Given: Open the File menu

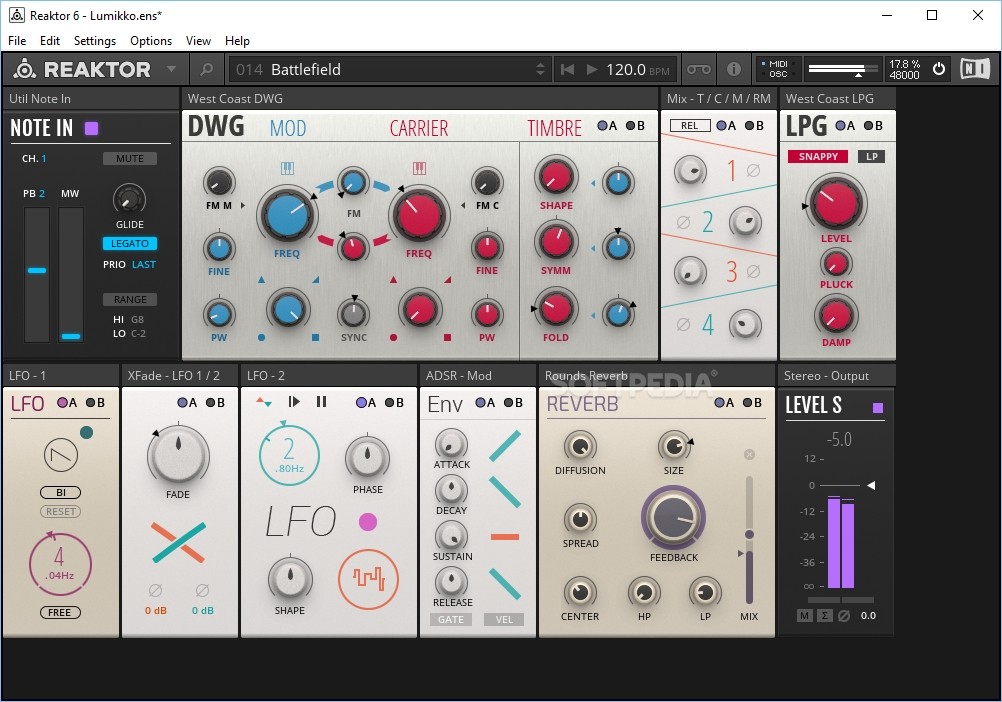Looking at the screenshot, I should tap(17, 41).
